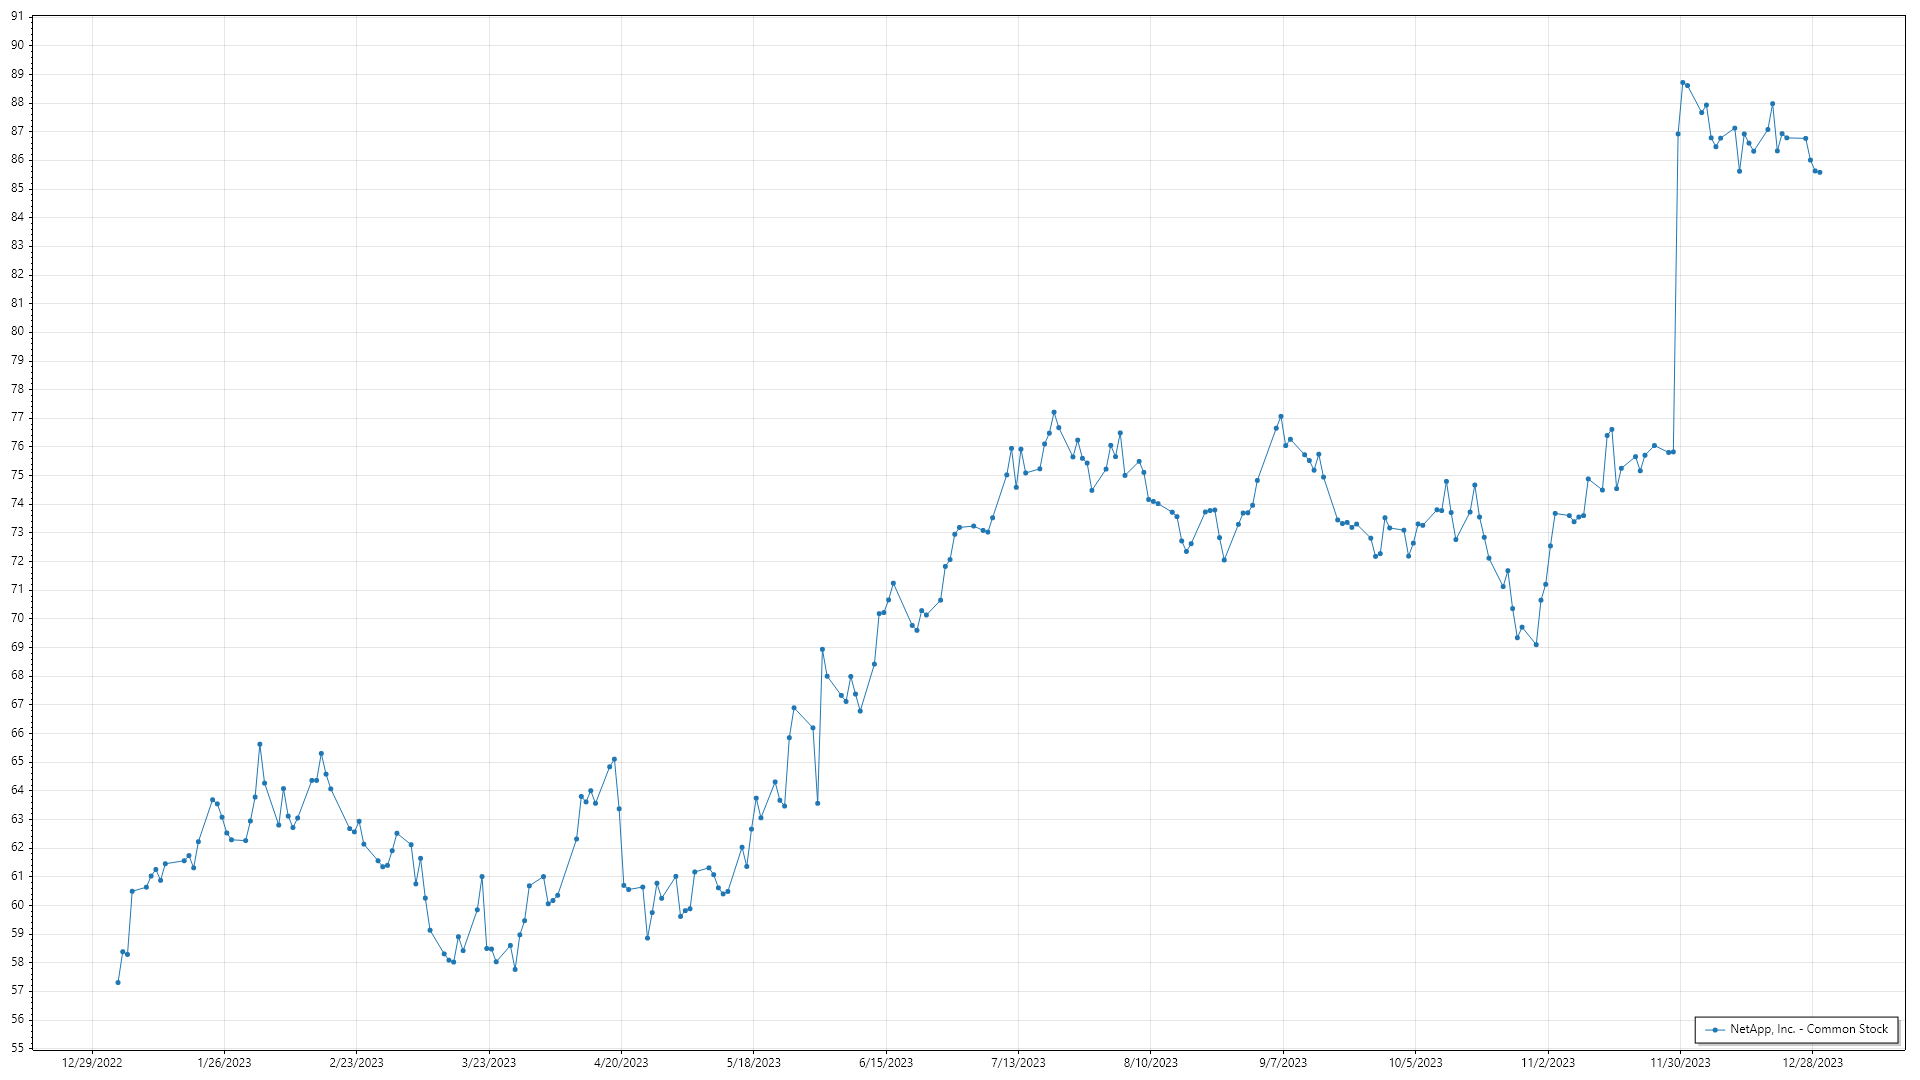Click the 12/29/2022 x-axis date label
The width and height of the screenshot is (1920, 1080).
pos(92,1063)
